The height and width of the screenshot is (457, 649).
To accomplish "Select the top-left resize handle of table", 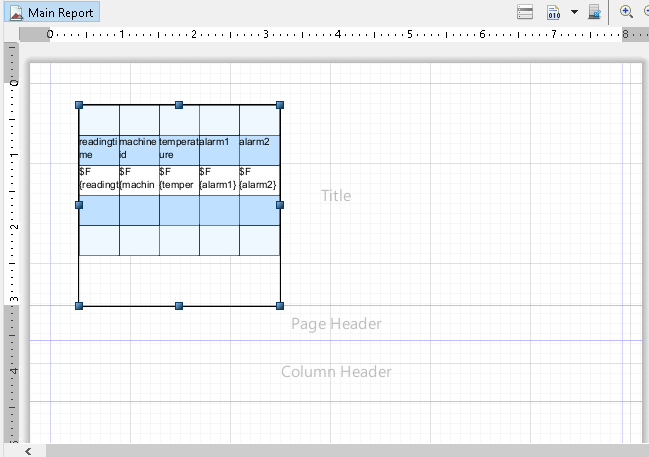I will 79,105.
